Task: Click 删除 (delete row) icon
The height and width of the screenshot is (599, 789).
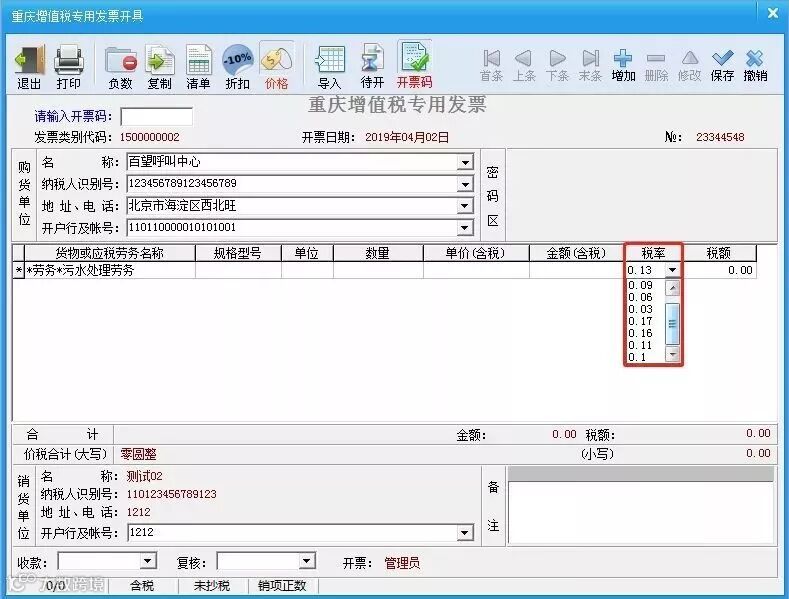Action: click(x=656, y=66)
